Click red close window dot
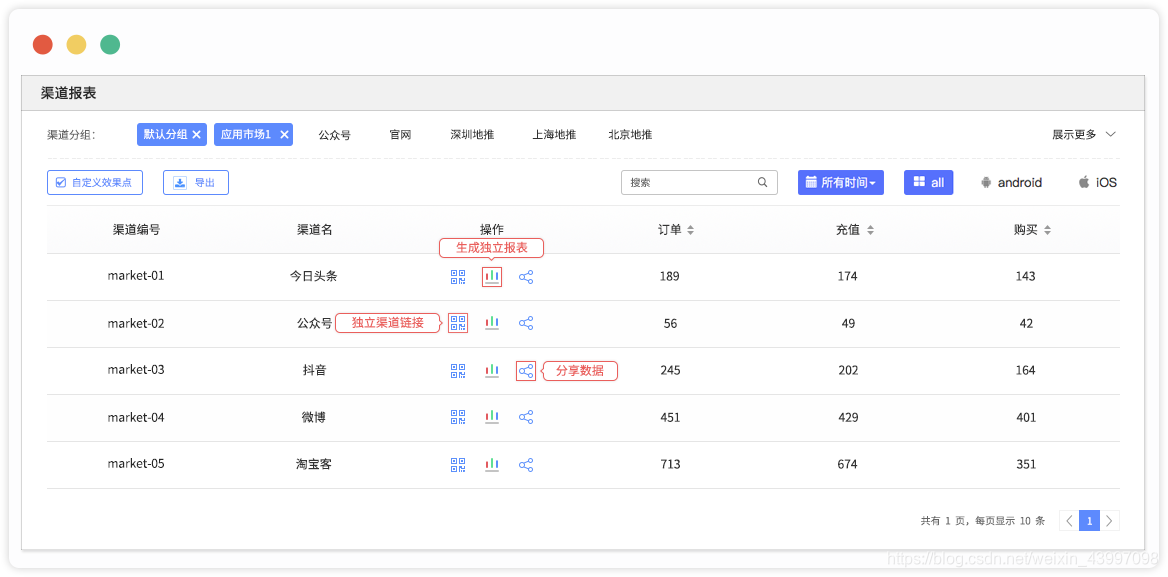 point(42,45)
